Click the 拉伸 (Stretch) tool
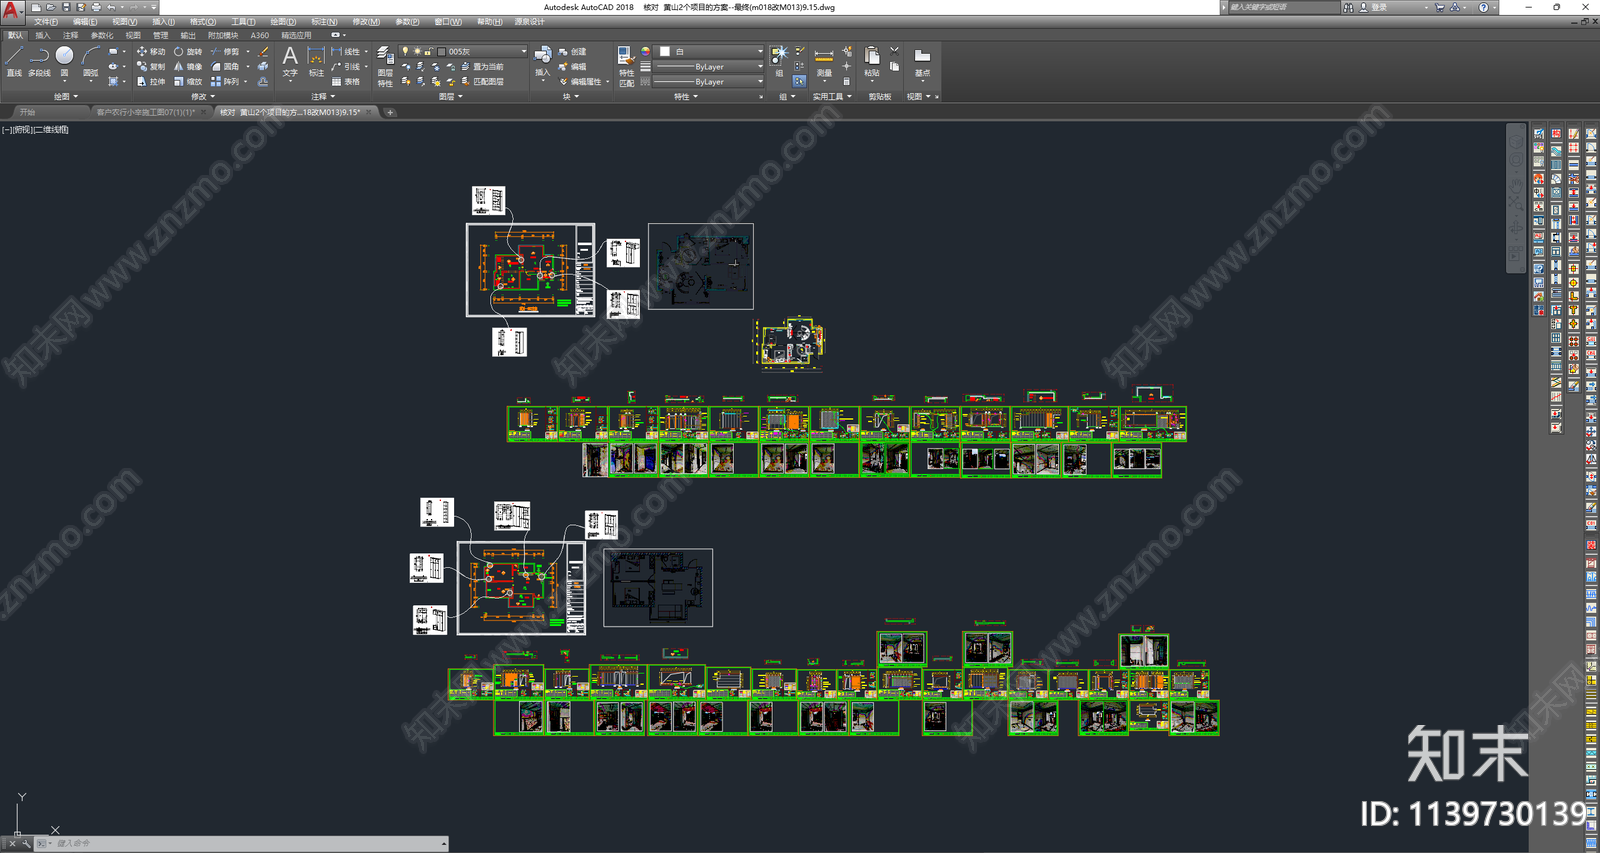 click(x=151, y=81)
